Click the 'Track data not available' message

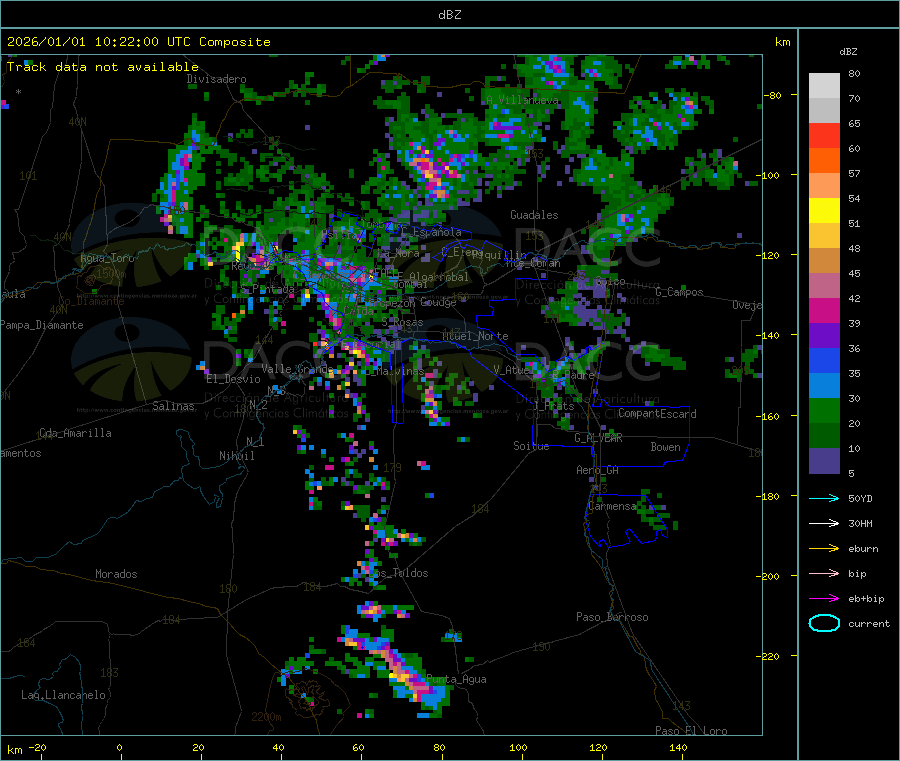pos(102,67)
